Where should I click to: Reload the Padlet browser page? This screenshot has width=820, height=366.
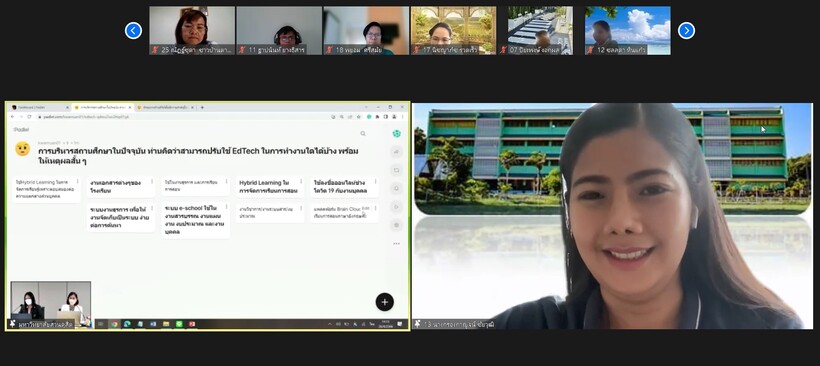pyautogui.click(x=29, y=117)
